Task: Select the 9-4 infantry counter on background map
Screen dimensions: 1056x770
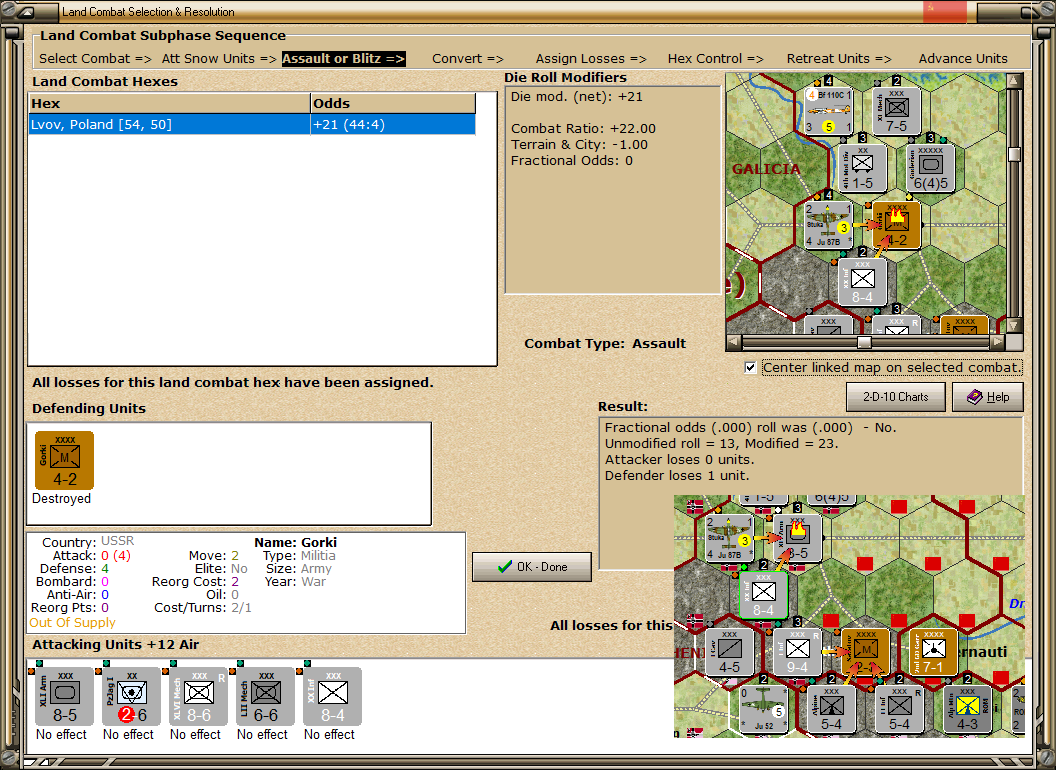Action: [x=797, y=652]
